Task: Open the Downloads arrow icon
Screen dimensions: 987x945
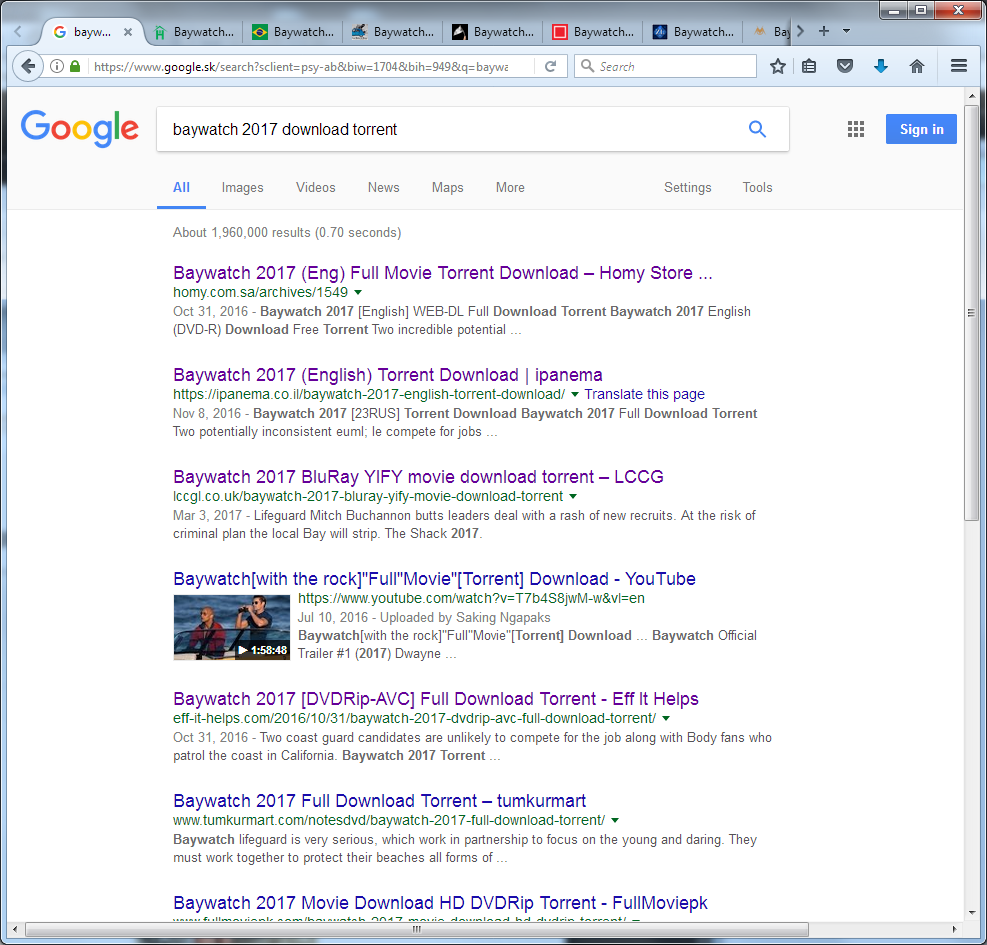Action: point(881,66)
